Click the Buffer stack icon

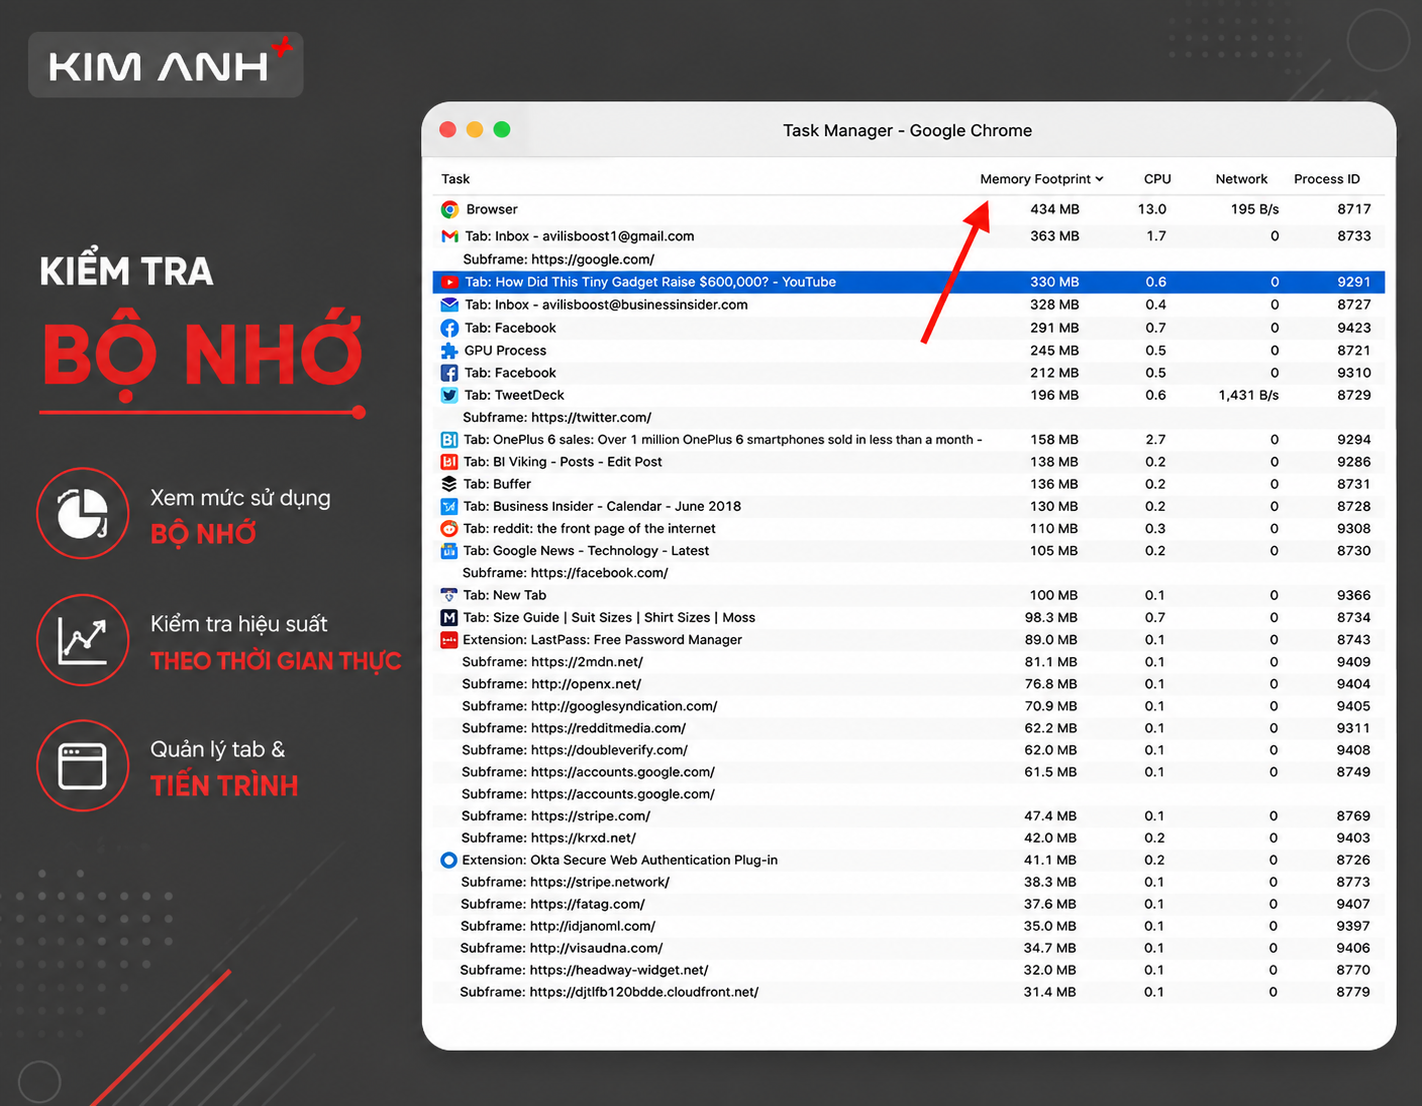click(x=449, y=484)
